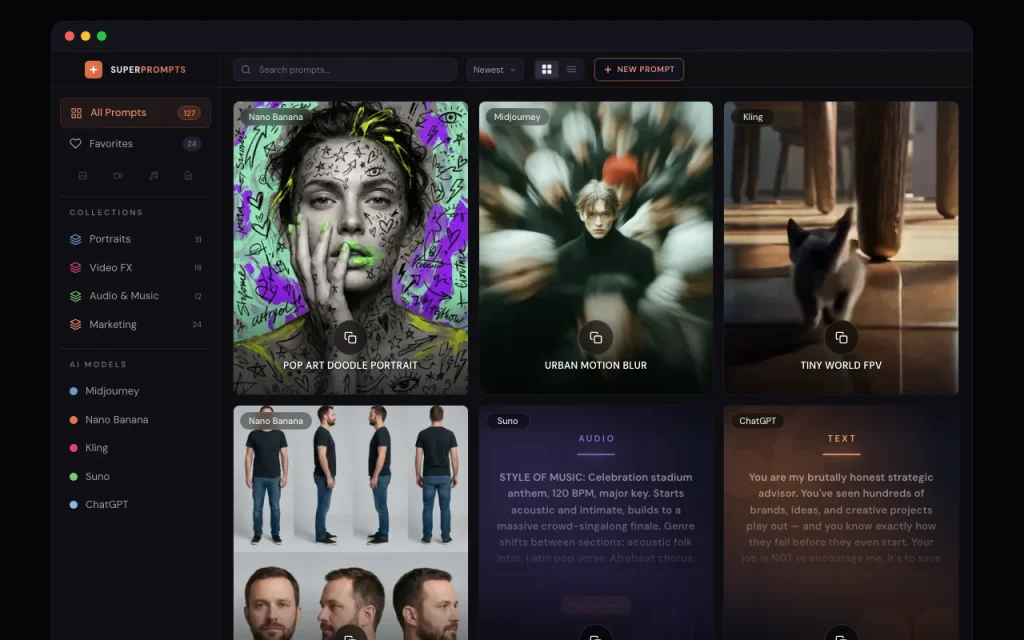Click the Audio & Music collection stack icon
This screenshot has width=1024, height=640.
76,296
